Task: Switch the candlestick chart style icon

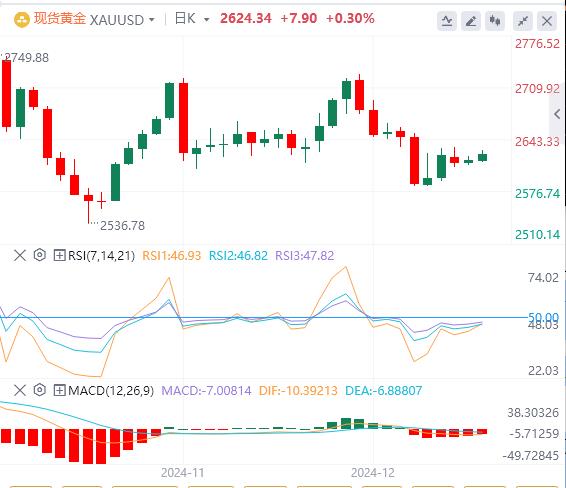Action: click(x=495, y=21)
